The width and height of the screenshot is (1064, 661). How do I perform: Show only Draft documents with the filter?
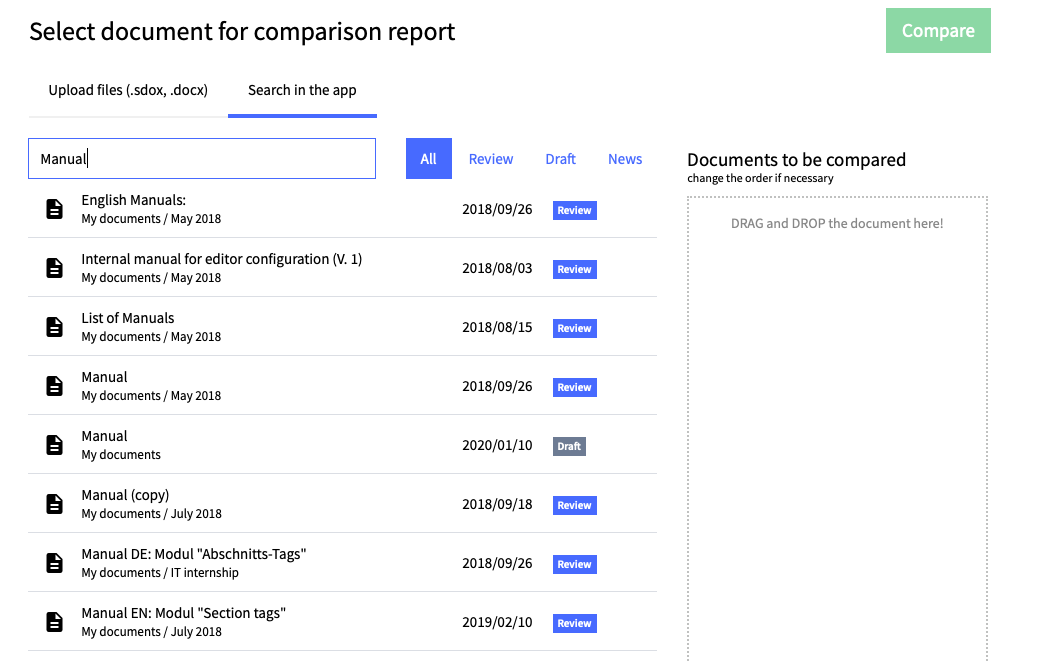point(560,159)
